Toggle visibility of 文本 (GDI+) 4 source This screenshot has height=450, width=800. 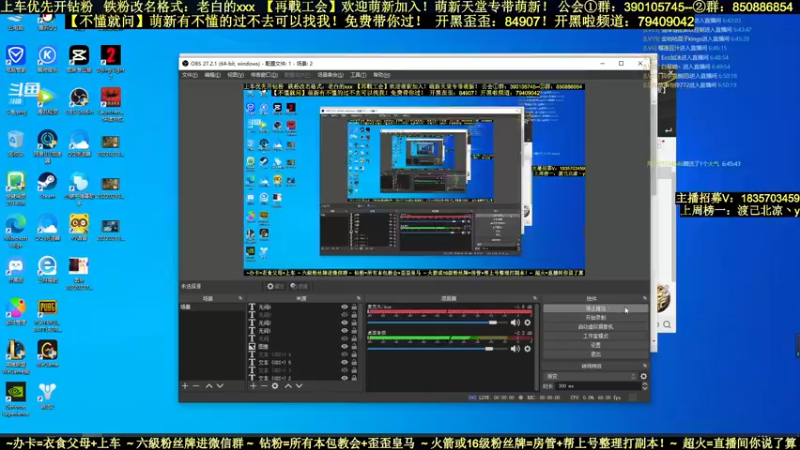click(x=344, y=354)
